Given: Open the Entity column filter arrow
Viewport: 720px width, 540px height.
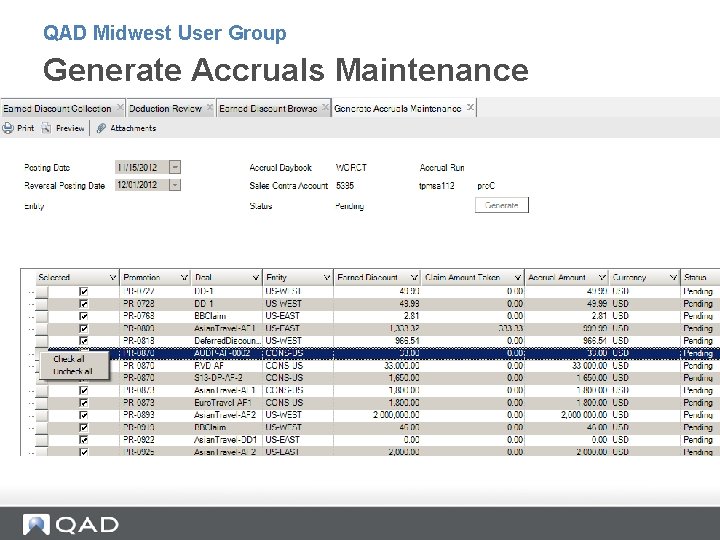Looking at the screenshot, I should coord(326,277).
